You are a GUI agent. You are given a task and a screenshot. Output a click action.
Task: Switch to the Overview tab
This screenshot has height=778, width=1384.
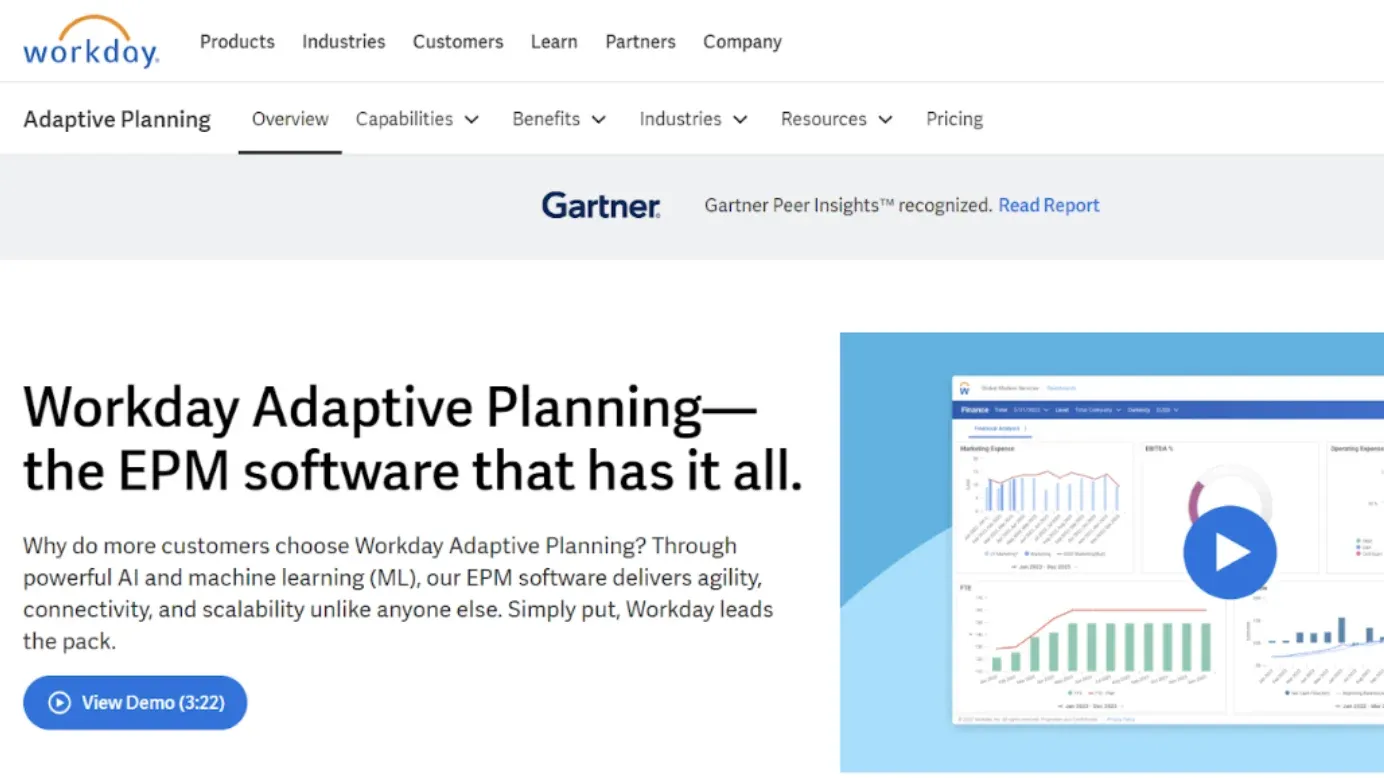pyautogui.click(x=289, y=118)
